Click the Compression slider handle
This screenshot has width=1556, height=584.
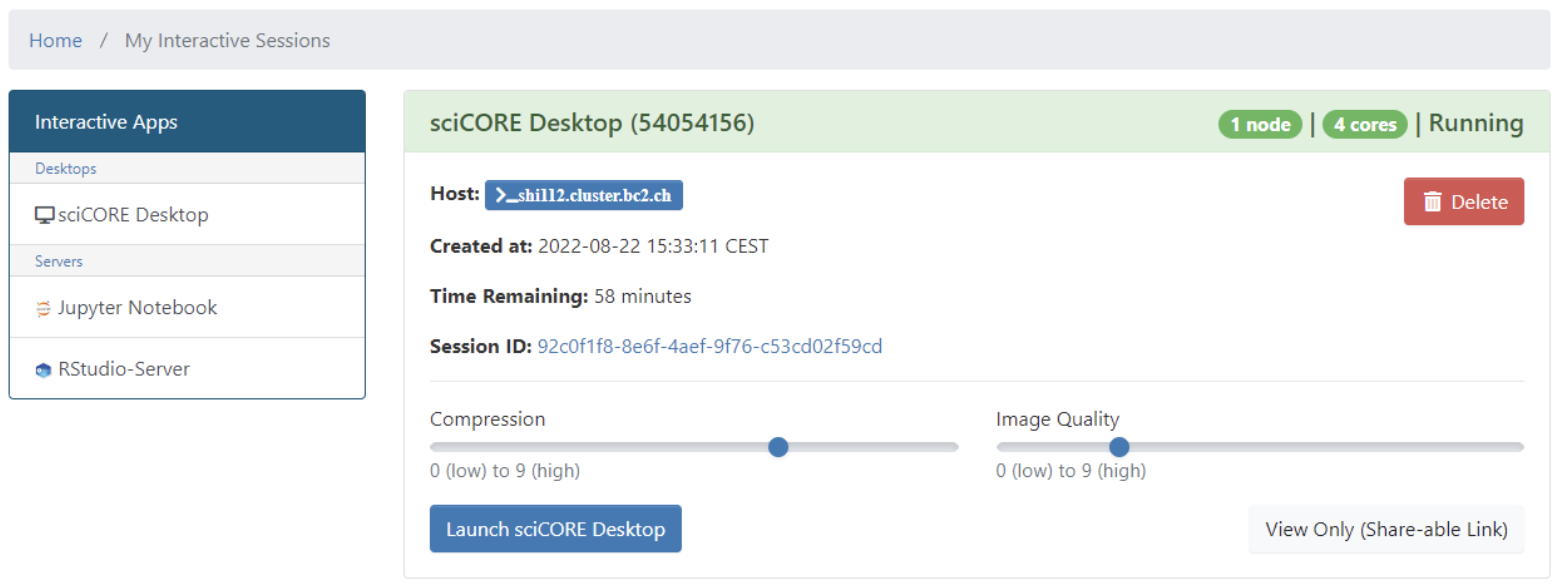point(778,447)
